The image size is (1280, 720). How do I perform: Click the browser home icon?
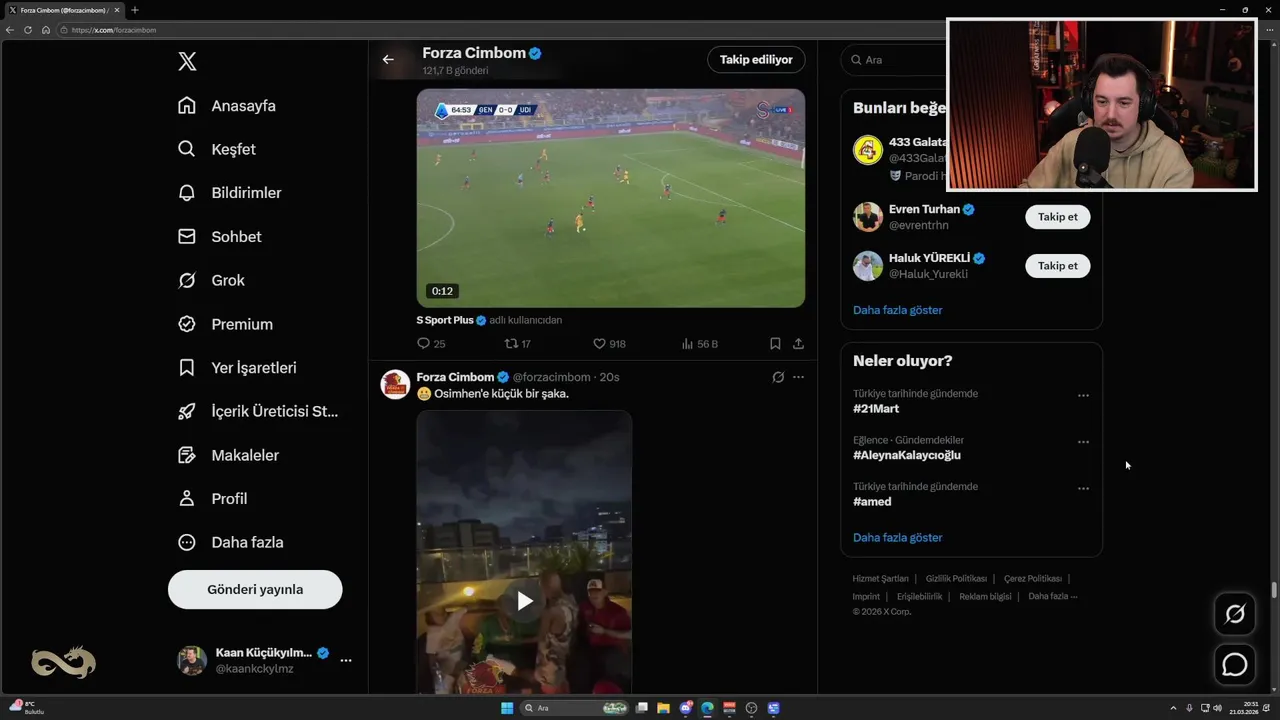(45, 30)
